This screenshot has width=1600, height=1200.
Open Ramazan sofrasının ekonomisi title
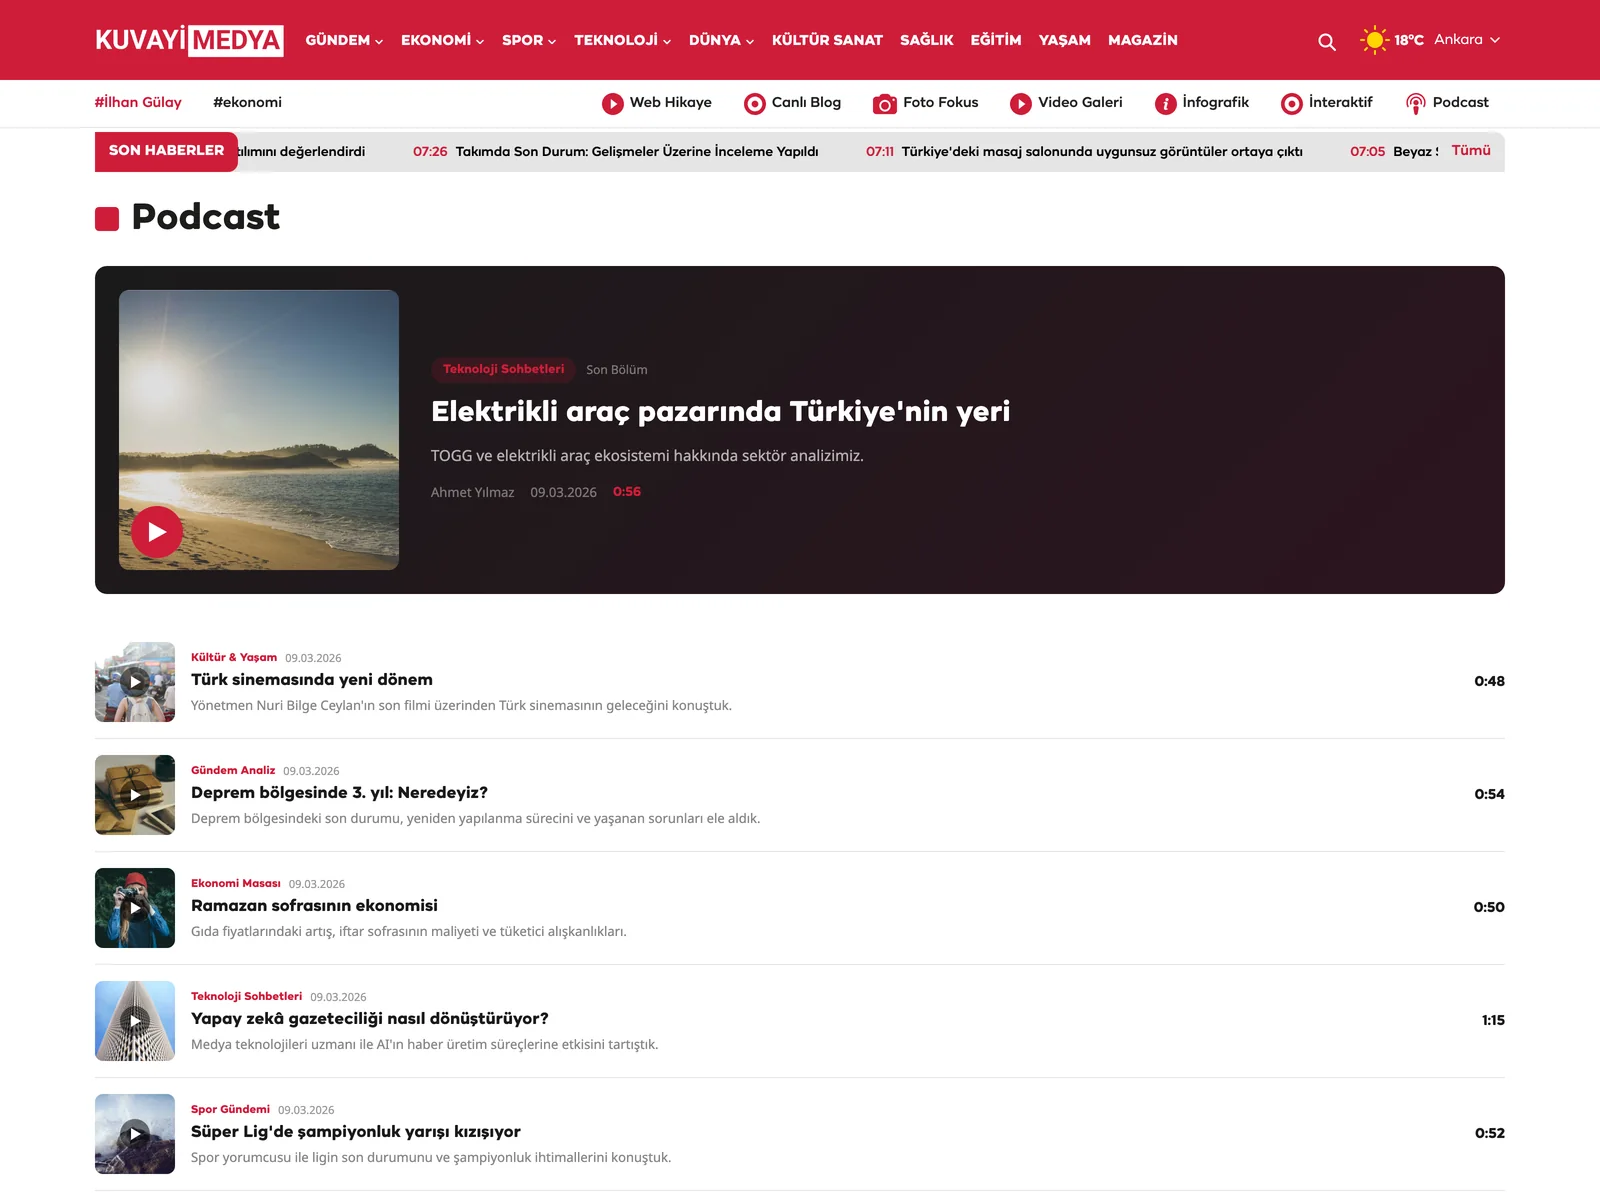tap(314, 906)
